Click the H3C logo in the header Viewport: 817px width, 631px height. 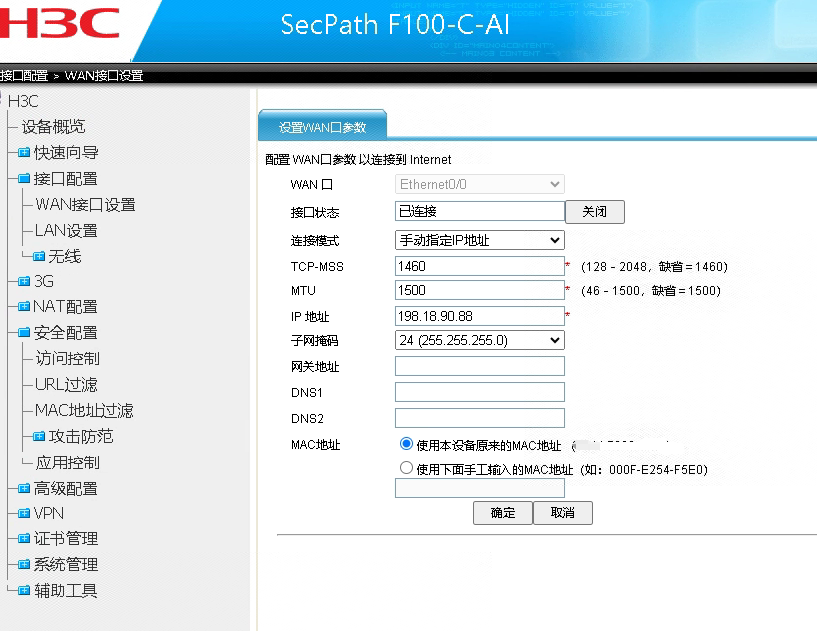[59, 23]
